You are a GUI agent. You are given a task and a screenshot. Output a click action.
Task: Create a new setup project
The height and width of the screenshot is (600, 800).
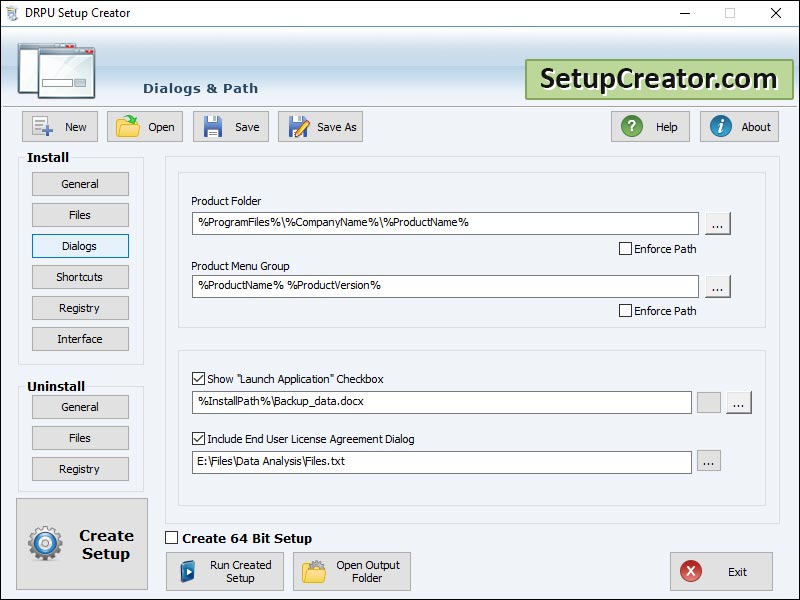[x=42, y=126]
